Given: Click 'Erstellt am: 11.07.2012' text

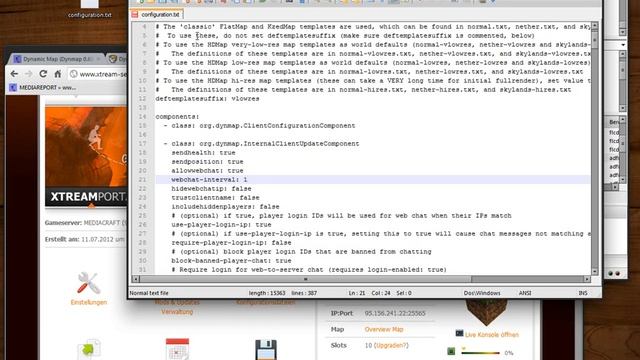Looking at the screenshot, I should pyautogui.click(x=84, y=239).
